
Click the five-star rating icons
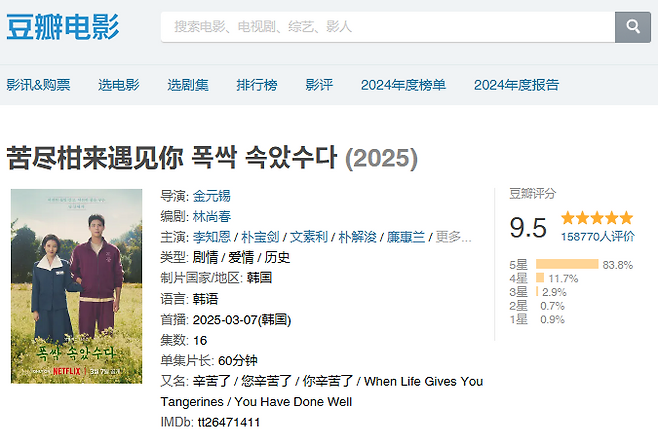(597, 218)
